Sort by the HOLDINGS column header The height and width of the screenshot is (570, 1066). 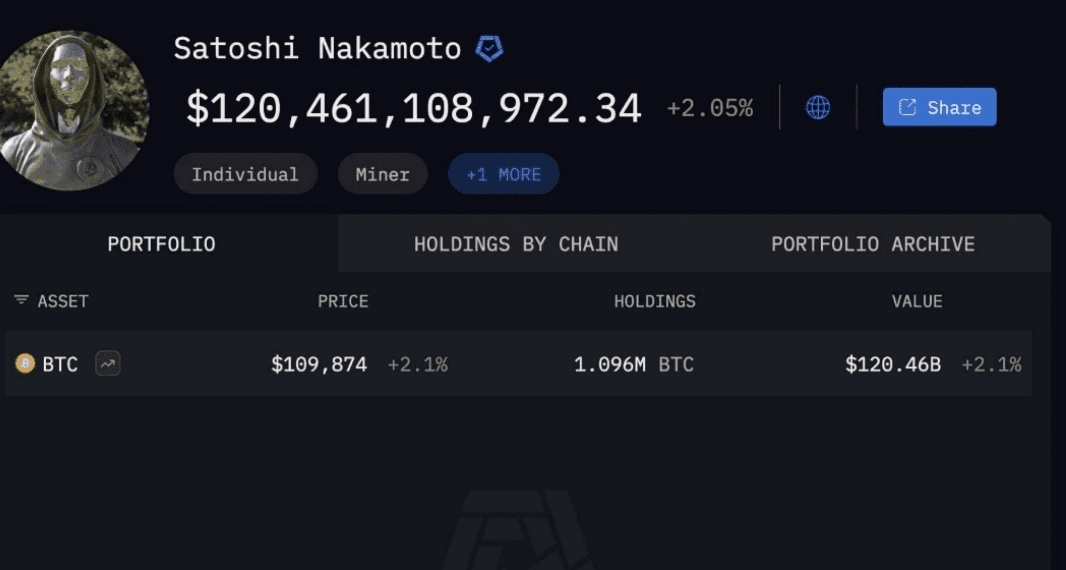(655, 301)
